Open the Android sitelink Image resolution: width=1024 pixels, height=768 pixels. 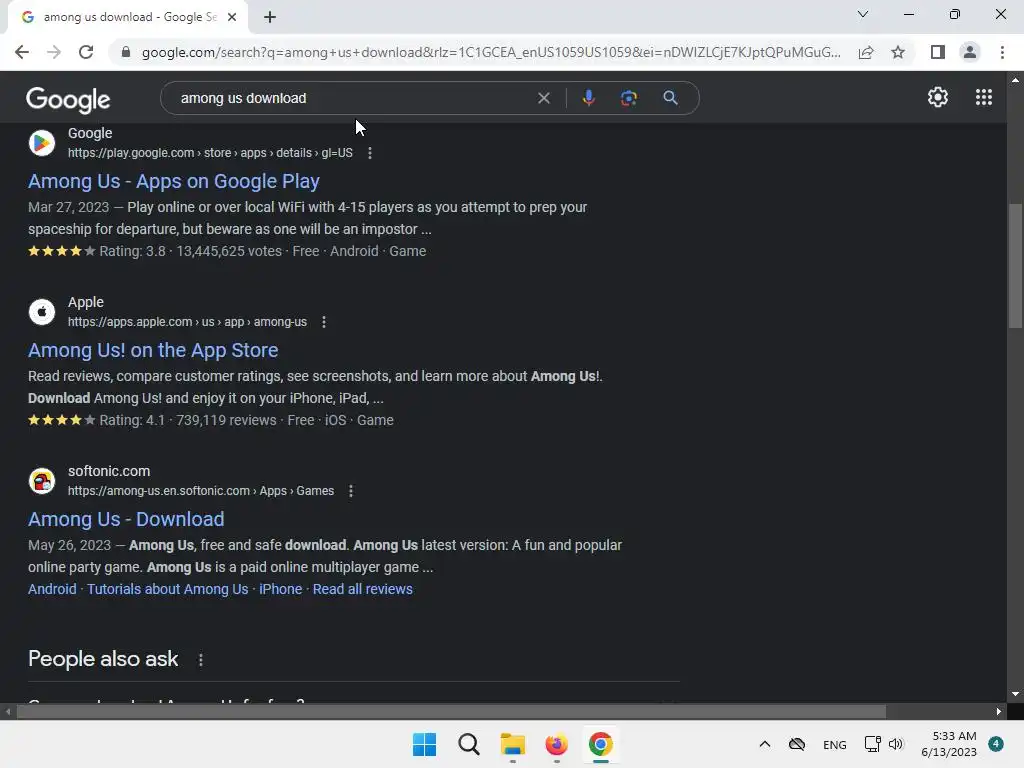[x=52, y=589]
